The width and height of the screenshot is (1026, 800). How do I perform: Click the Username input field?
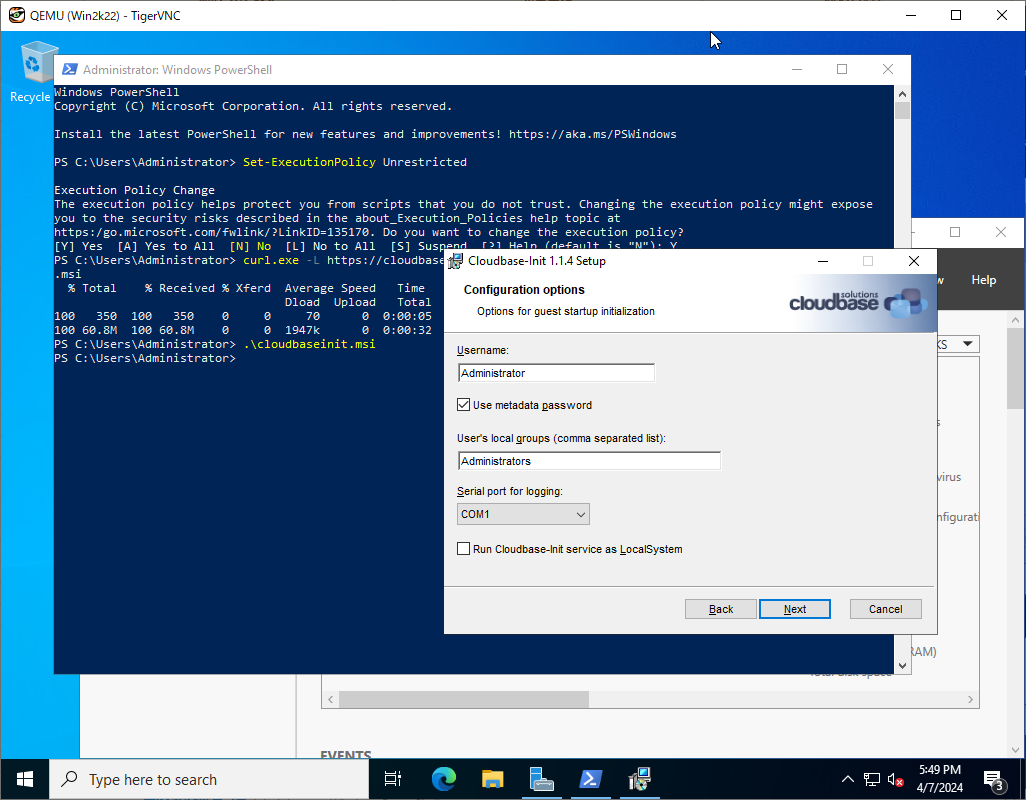click(556, 373)
